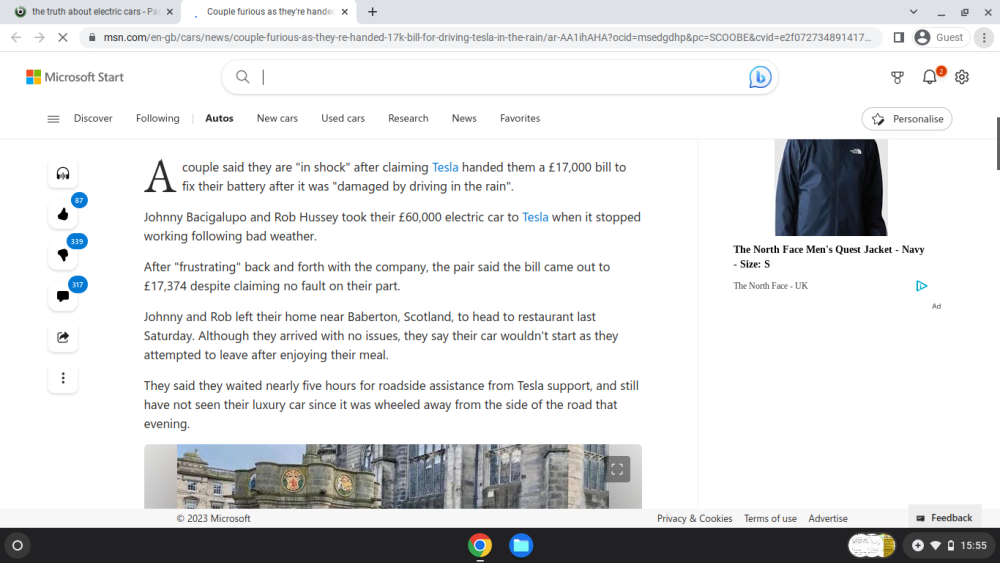Open News in the nav bar
1000x563 pixels.
464,119
